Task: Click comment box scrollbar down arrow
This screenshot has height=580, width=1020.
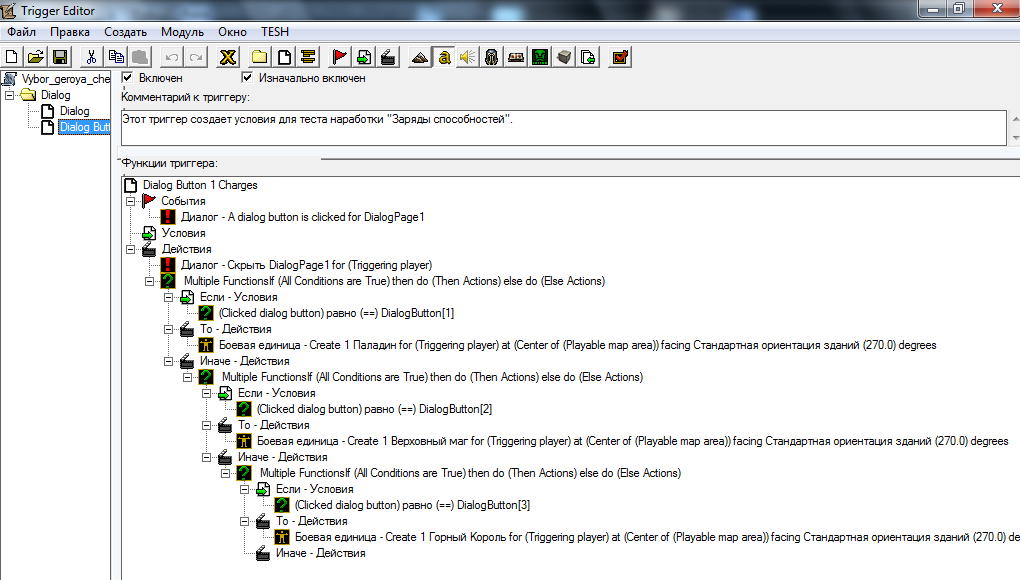Action: (1015, 138)
